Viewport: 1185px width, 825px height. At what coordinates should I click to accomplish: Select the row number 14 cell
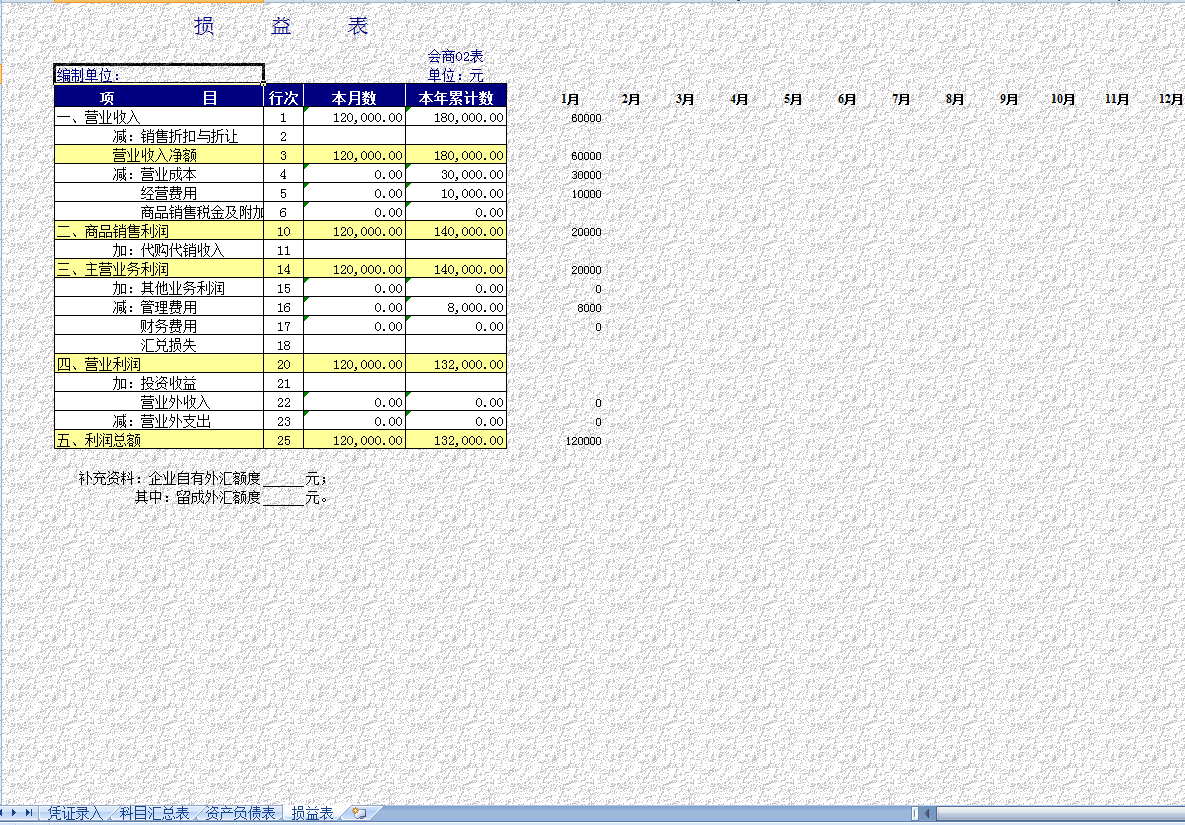(283, 269)
